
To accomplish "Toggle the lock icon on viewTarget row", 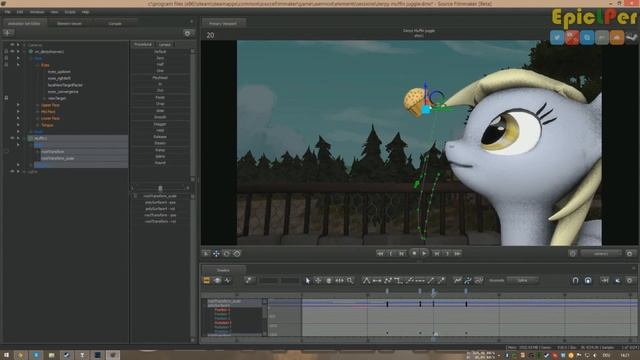I will point(6,98).
